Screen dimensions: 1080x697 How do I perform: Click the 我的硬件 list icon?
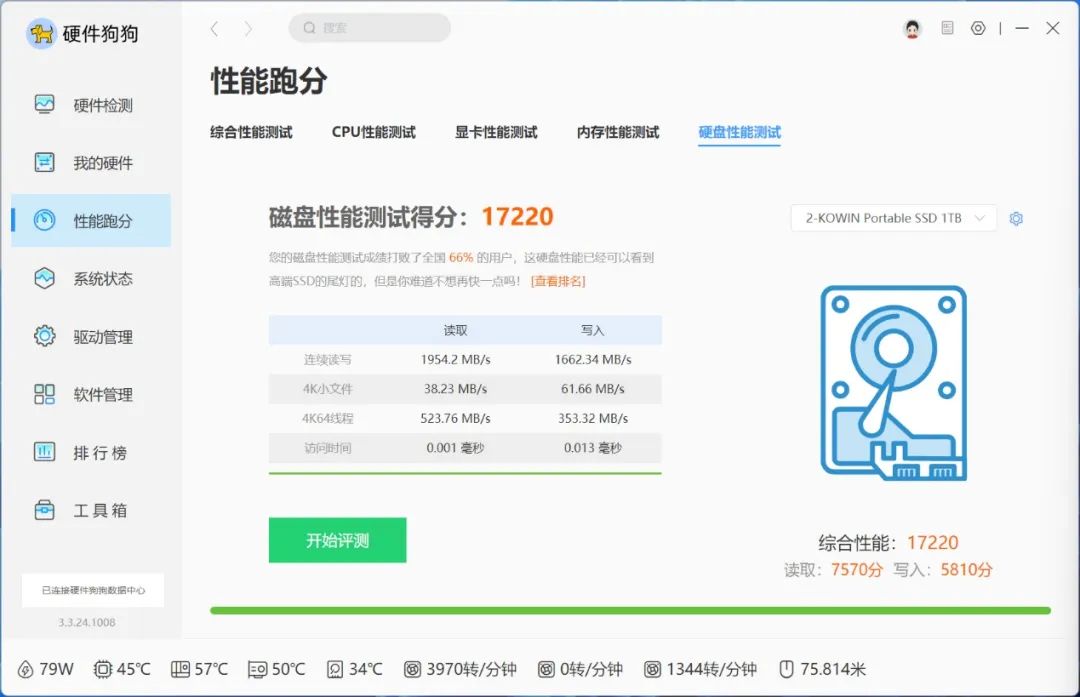click(44, 162)
